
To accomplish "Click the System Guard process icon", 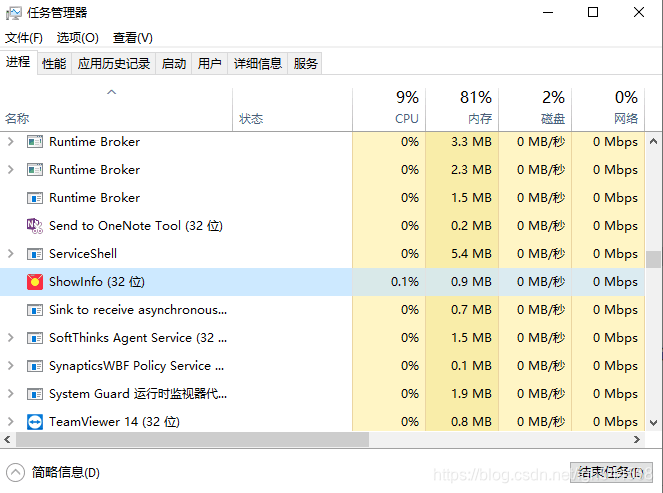I will 35,394.
